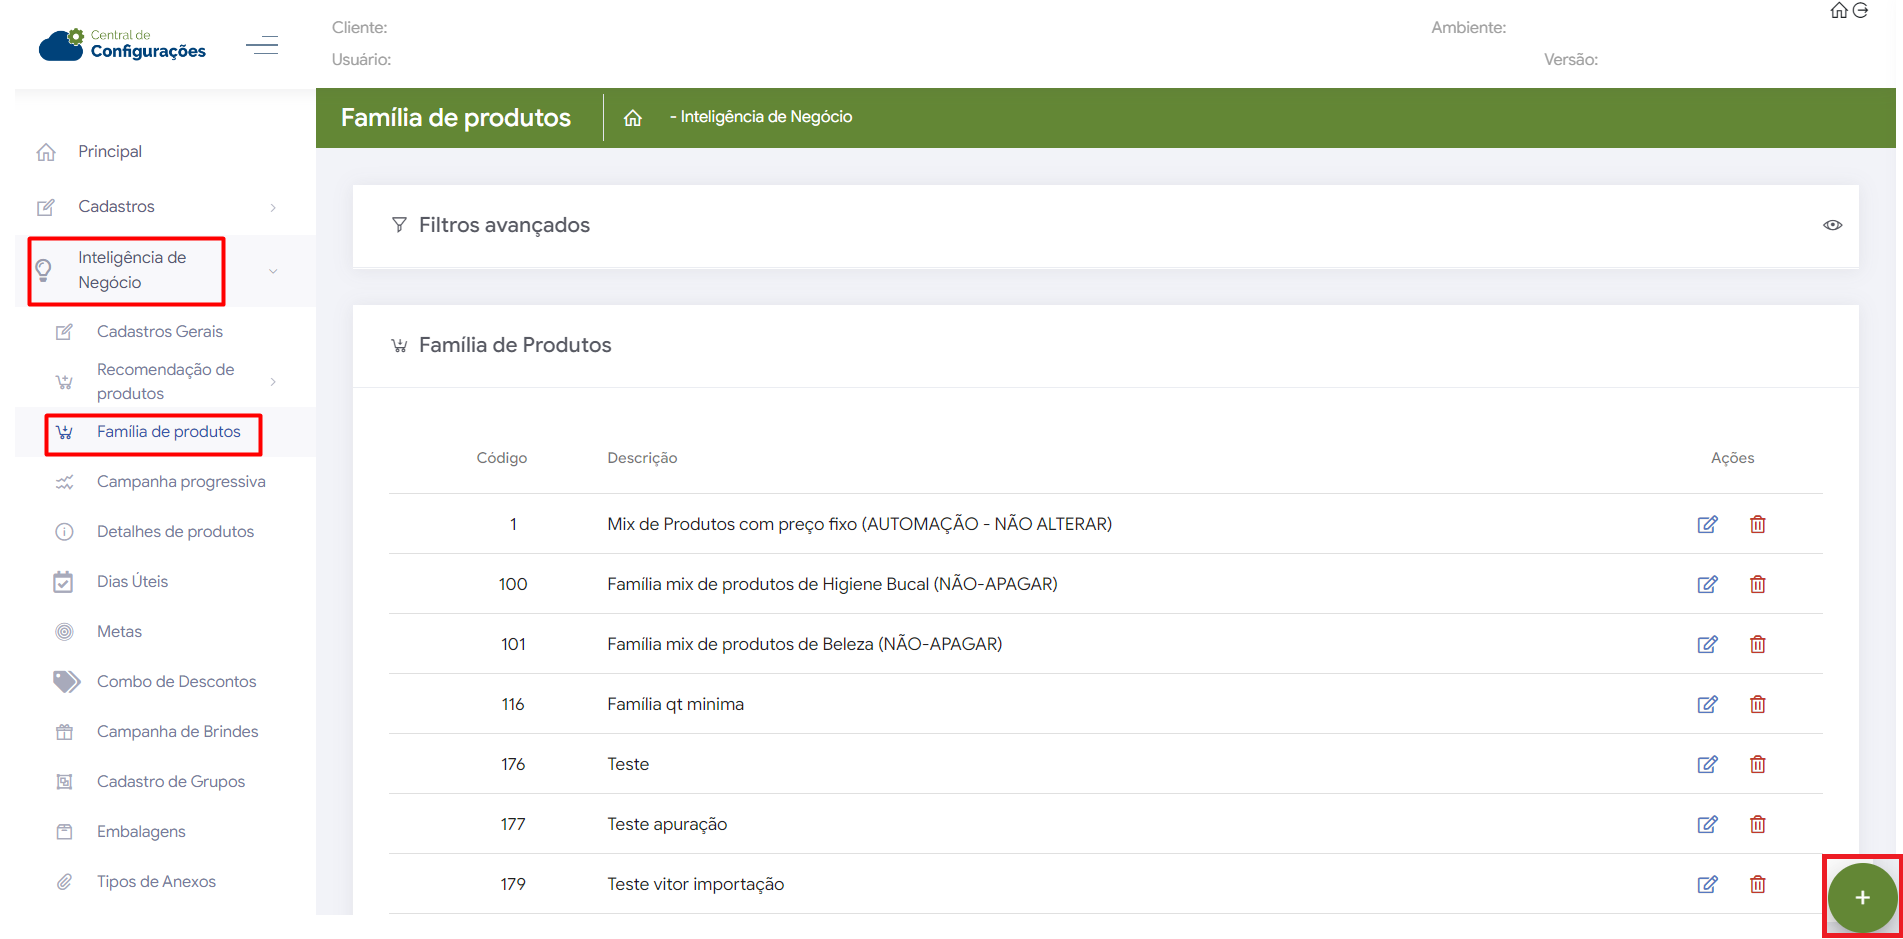Edit the family with code 100
1903x939 pixels.
(x=1707, y=584)
